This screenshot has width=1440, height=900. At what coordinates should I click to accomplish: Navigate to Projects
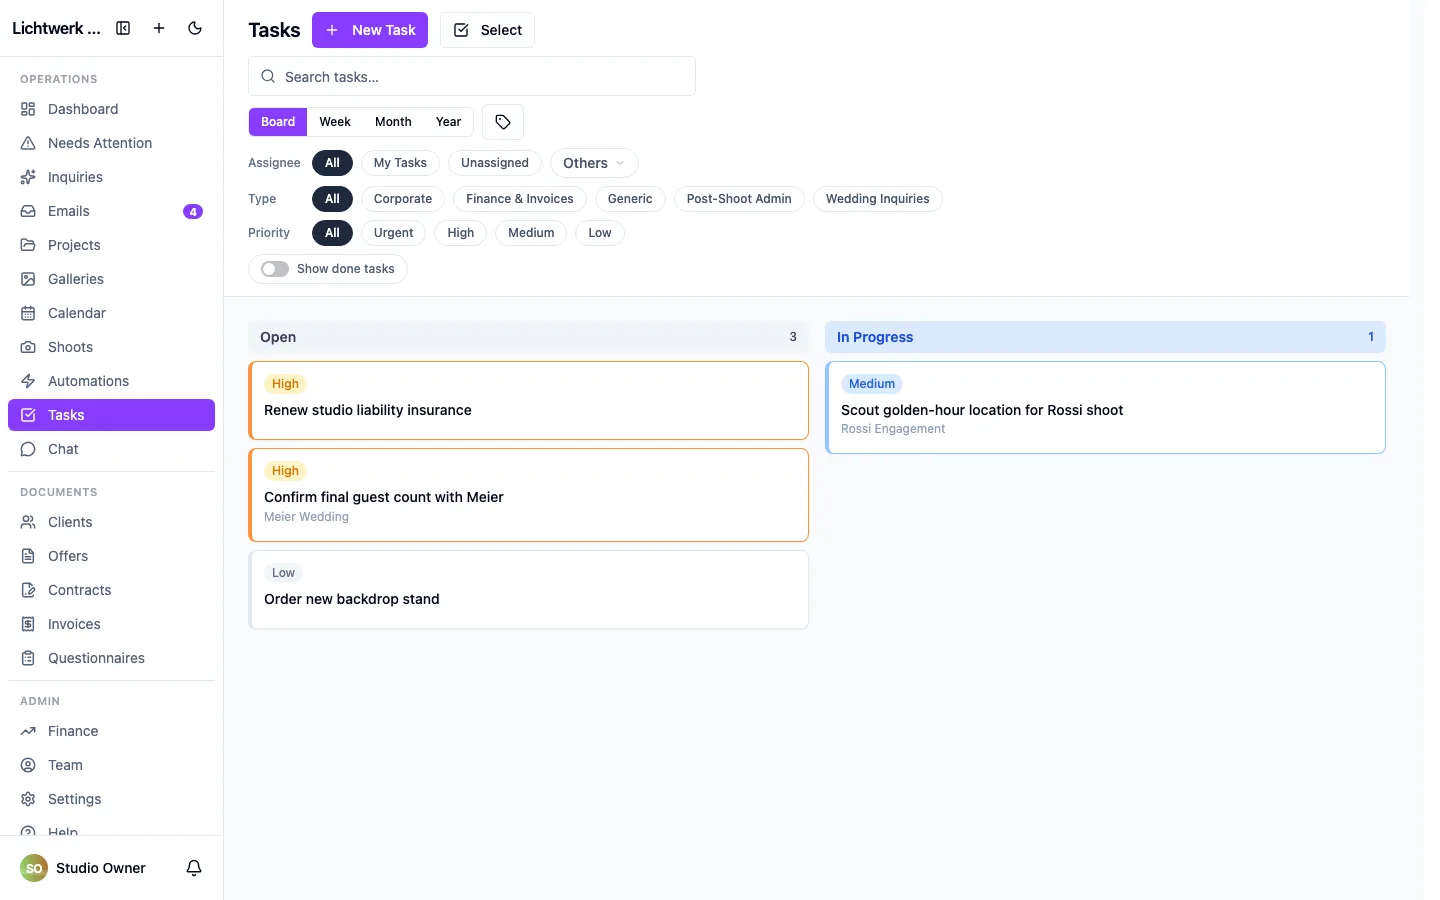coord(111,245)
